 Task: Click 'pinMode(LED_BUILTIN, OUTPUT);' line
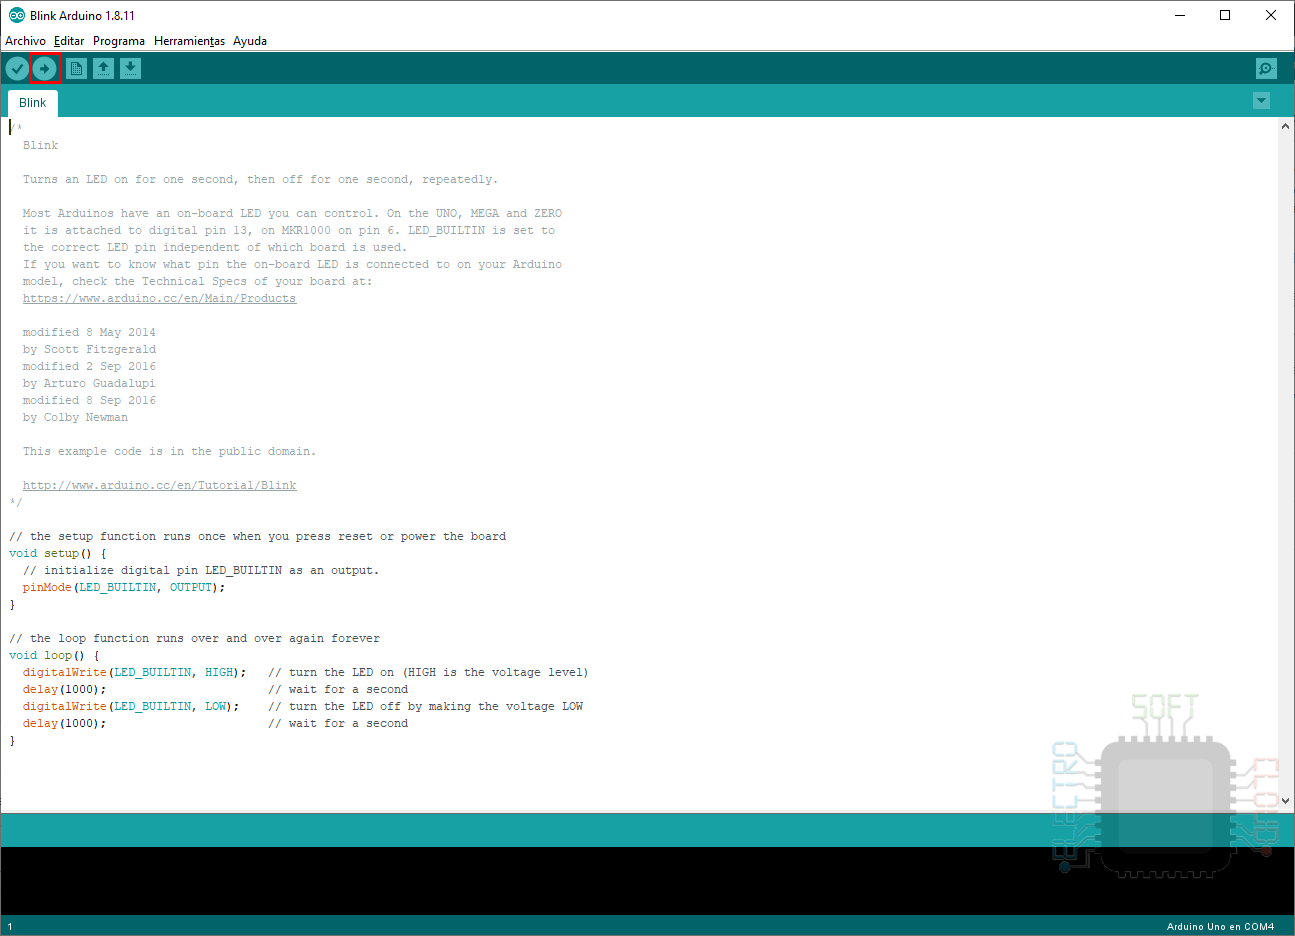[x=124, y=587]
